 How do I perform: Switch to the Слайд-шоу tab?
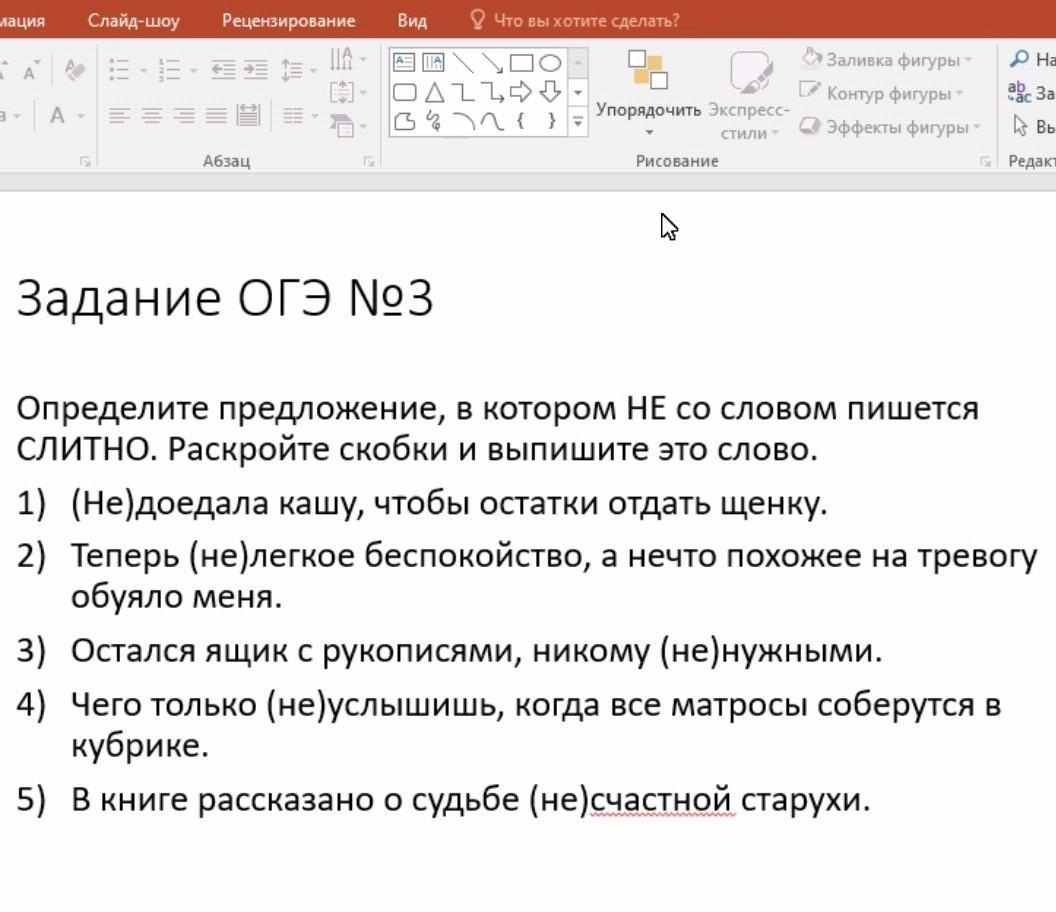tap(133, 21)
